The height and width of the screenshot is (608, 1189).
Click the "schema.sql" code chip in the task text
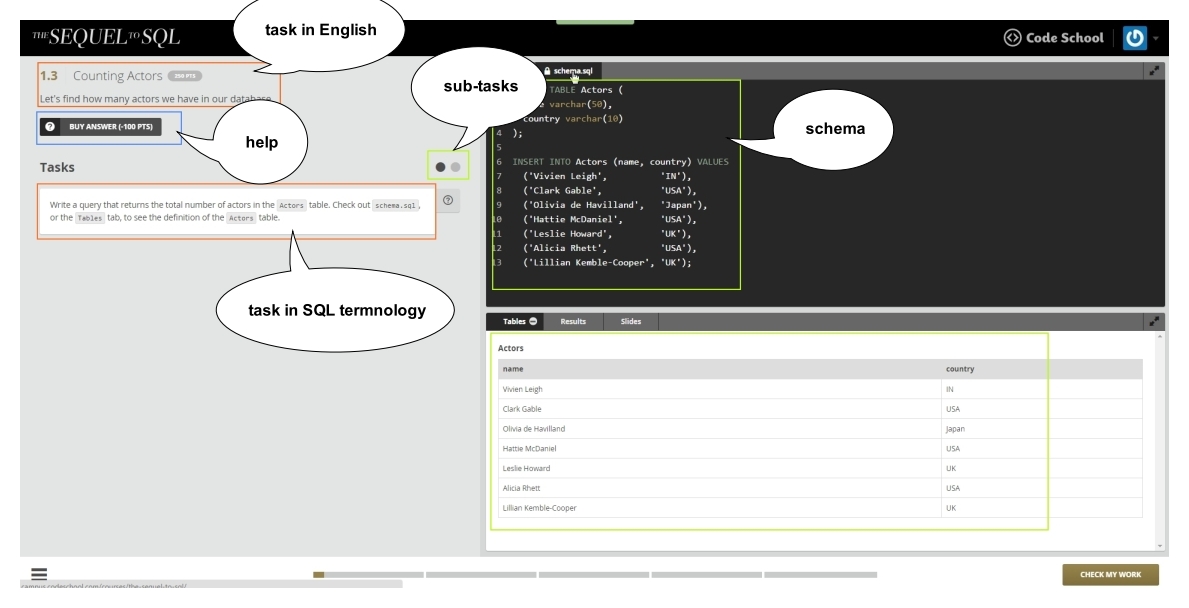(x=395, y=205)
